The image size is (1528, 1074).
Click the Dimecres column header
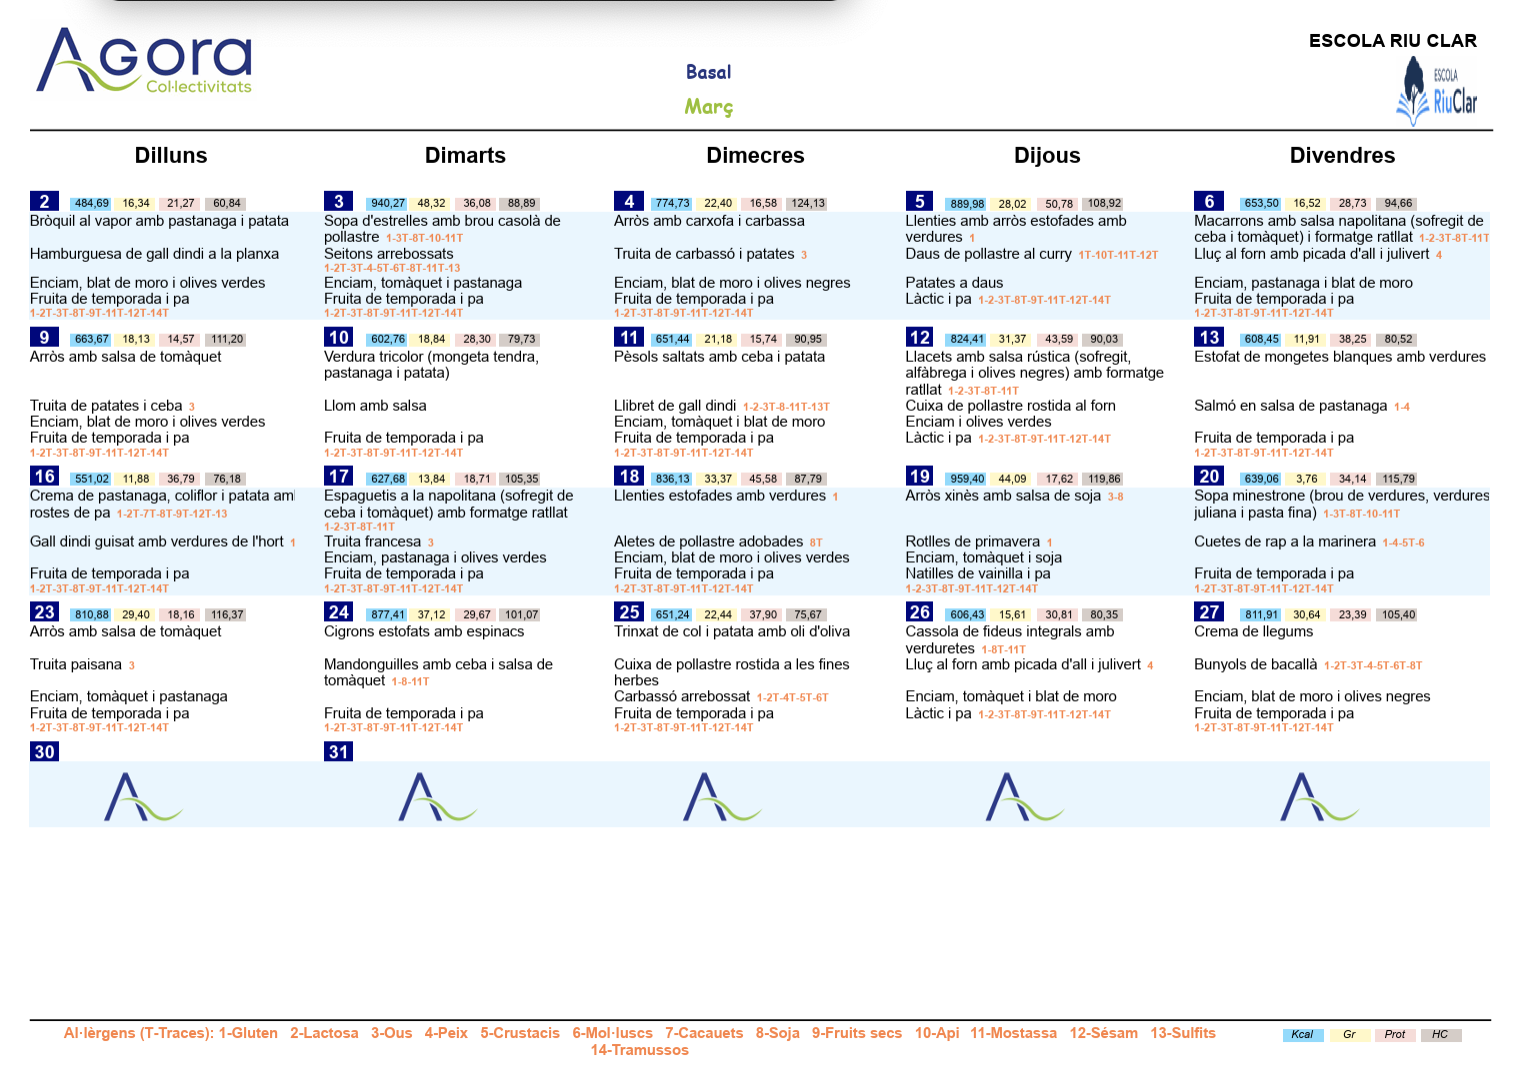[x=755, y=156]
